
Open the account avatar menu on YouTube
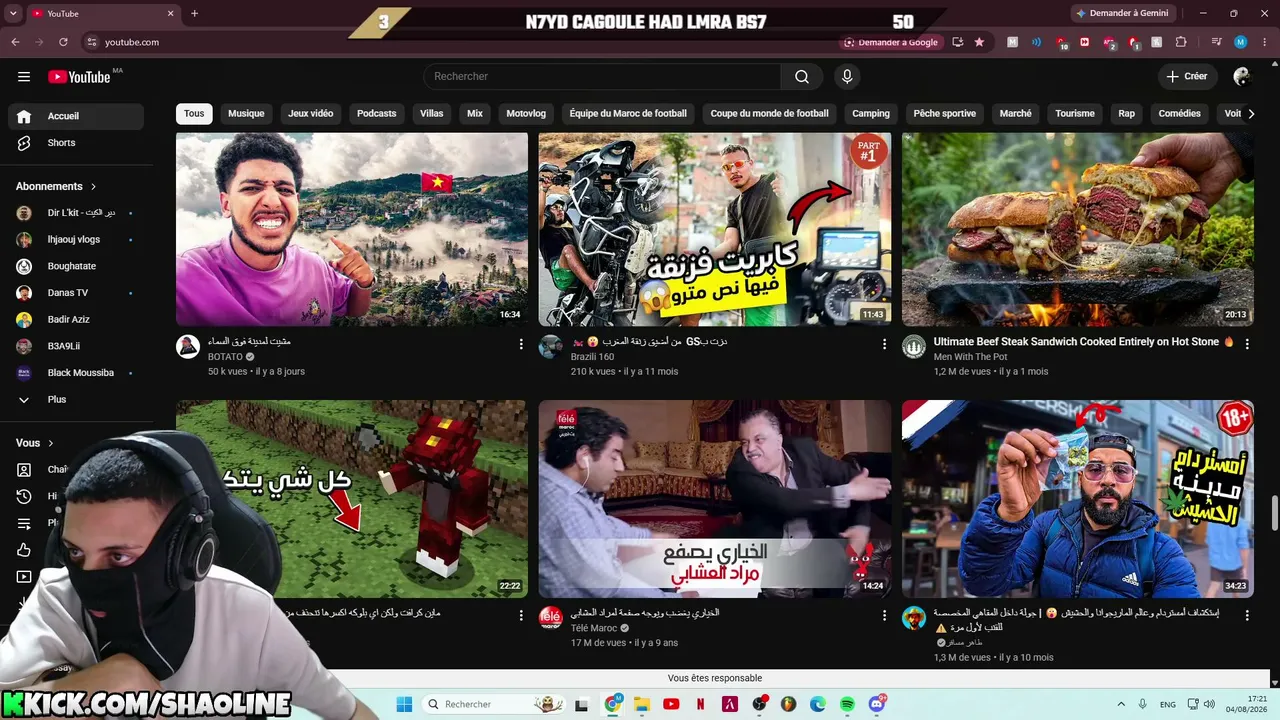click(x=1242, y=77)
